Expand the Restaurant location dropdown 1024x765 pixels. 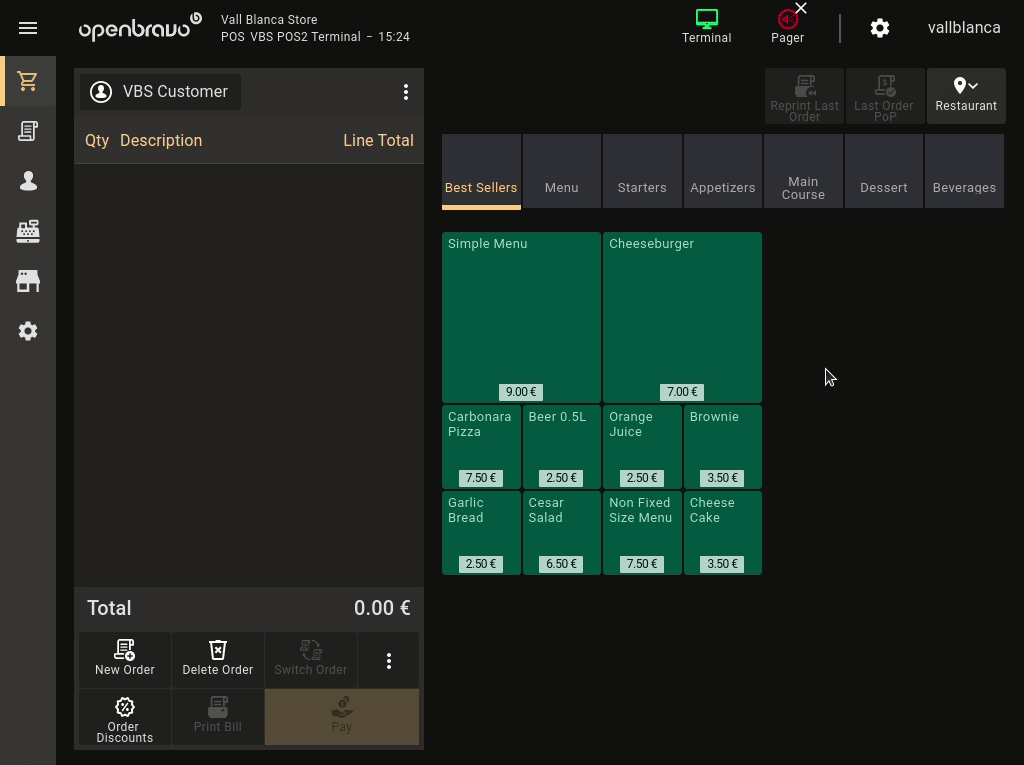965,95
